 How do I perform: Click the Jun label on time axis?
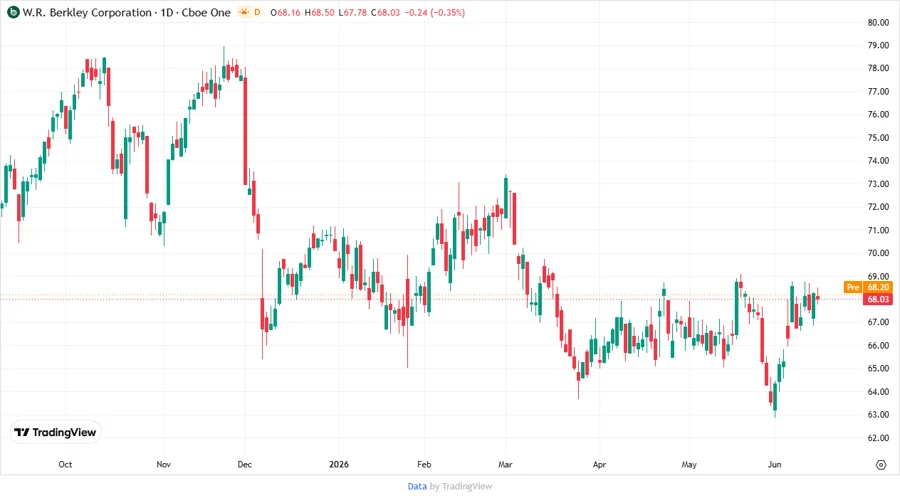(x=774, y=464)
